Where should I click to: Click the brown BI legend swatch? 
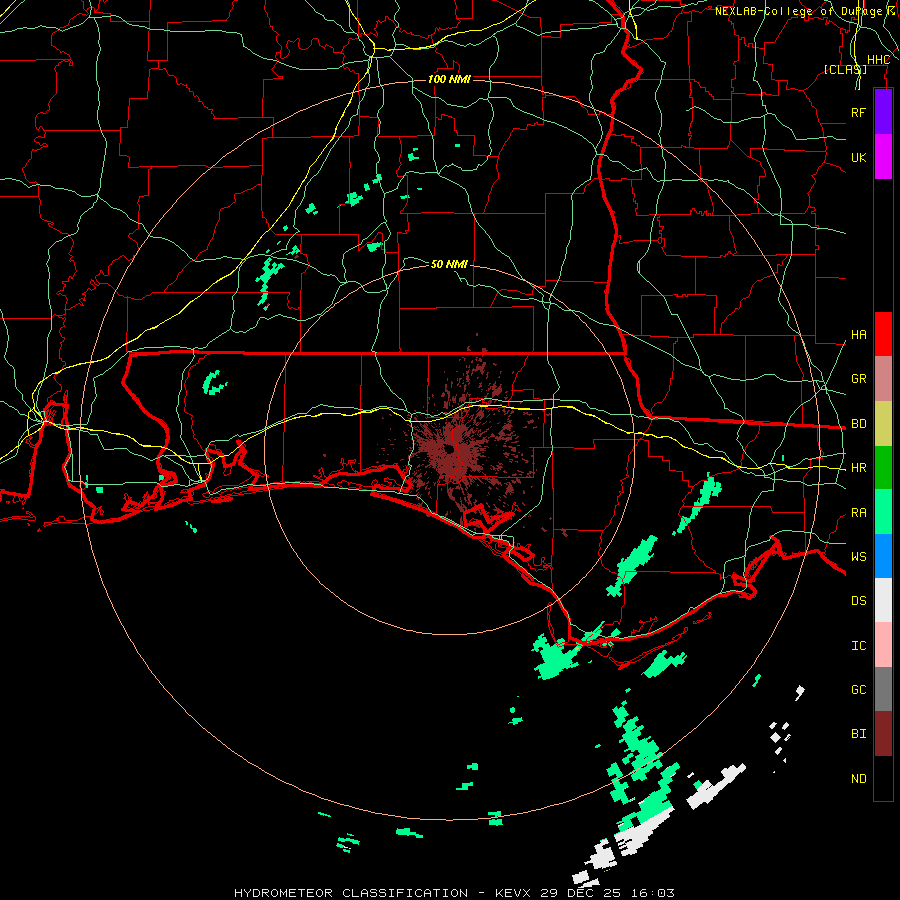[883, 734]
